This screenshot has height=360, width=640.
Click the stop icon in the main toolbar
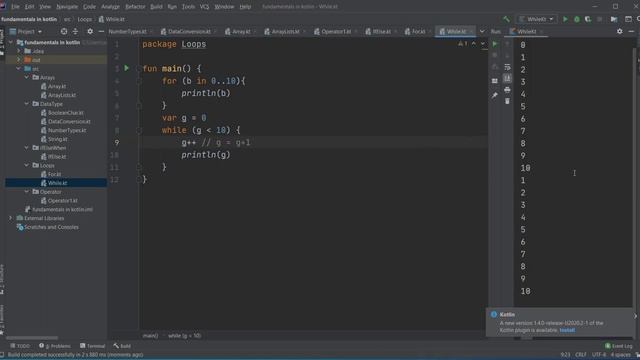coord(600,19)
